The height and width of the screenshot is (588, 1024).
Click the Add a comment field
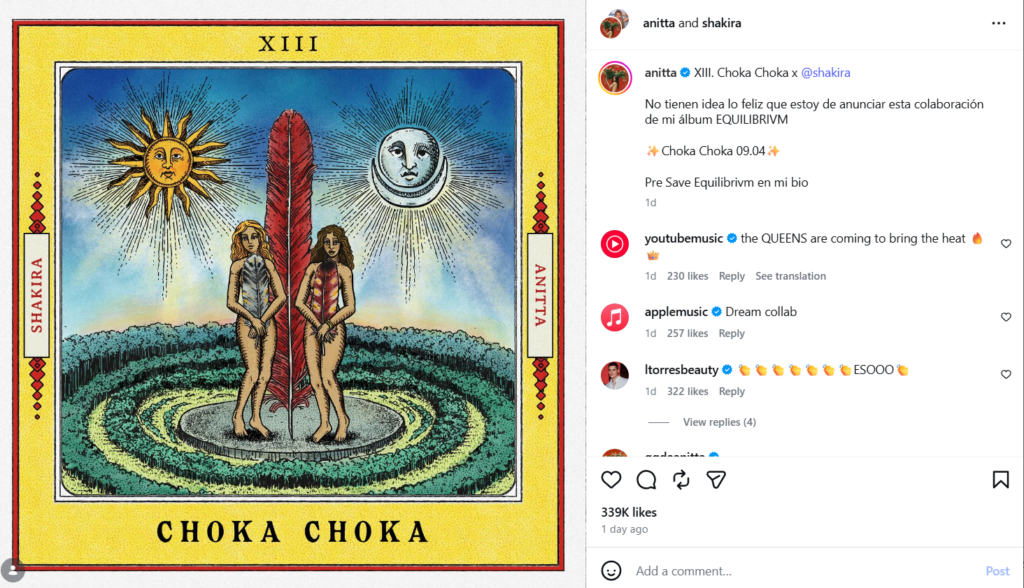click(x=803, y=571)
